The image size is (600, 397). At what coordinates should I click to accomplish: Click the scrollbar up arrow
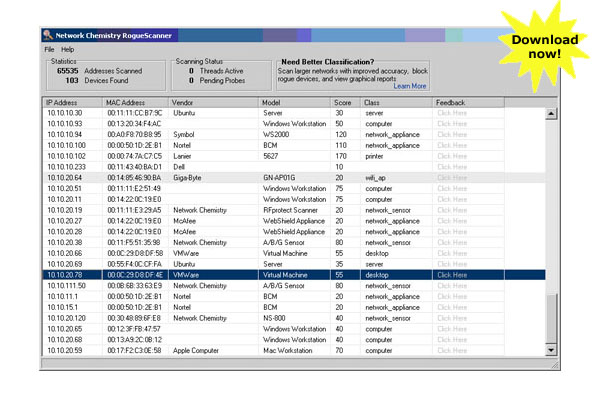click(551, 113)
